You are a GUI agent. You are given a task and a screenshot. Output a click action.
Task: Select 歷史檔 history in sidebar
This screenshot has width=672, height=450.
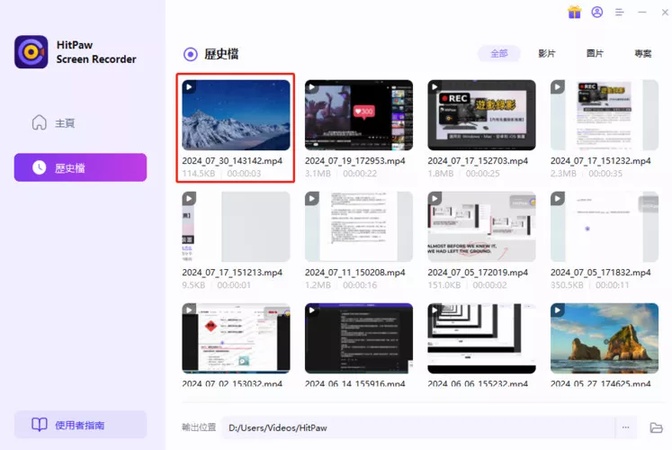(x=80, y=167)
